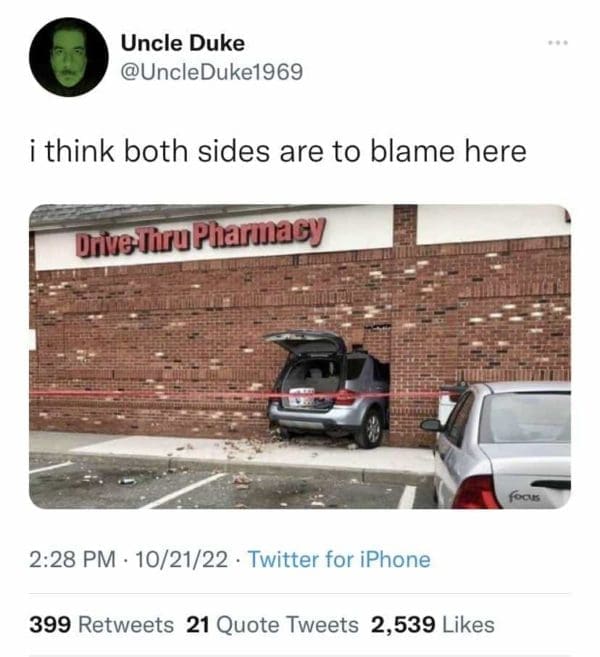Image resolution: width=600 pixels, height=657 pixels.
Task: Click the silver car's side mirror
Action: coord(432,425)
